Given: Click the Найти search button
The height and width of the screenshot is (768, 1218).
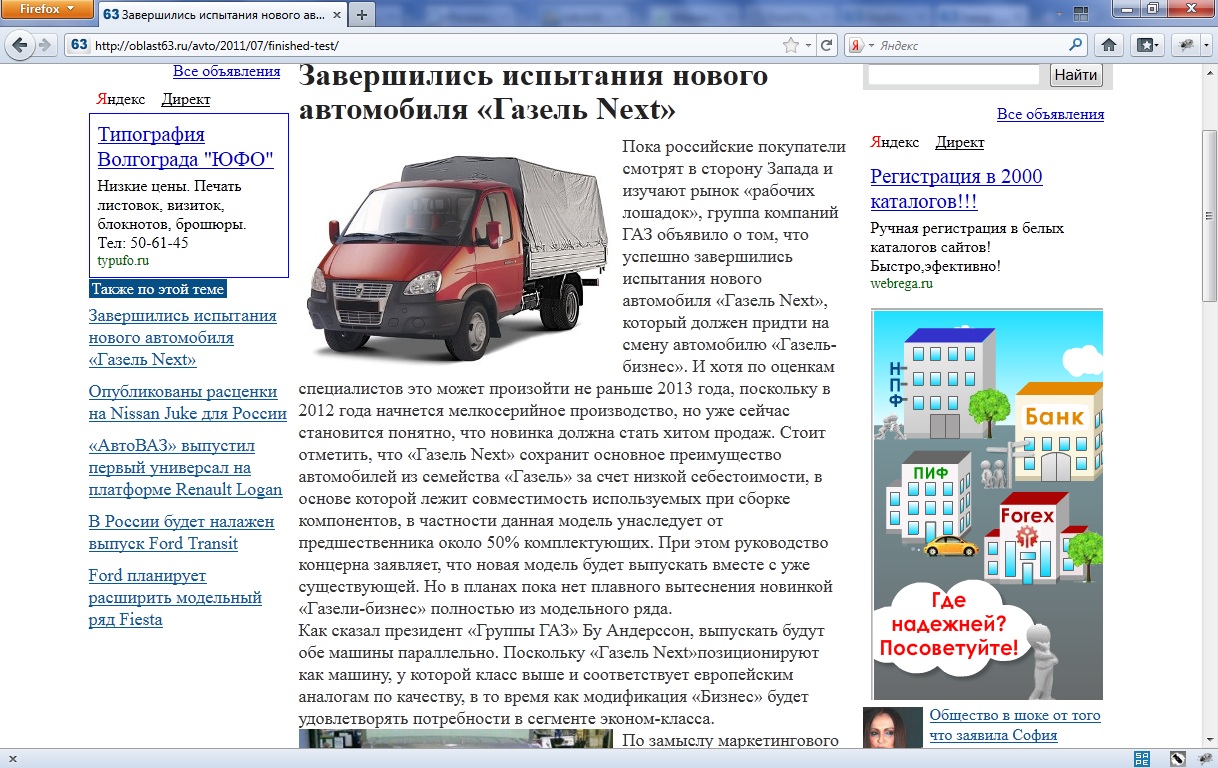Looking at the screenshot, I should pyautogui.click(x=1076, y=75).
